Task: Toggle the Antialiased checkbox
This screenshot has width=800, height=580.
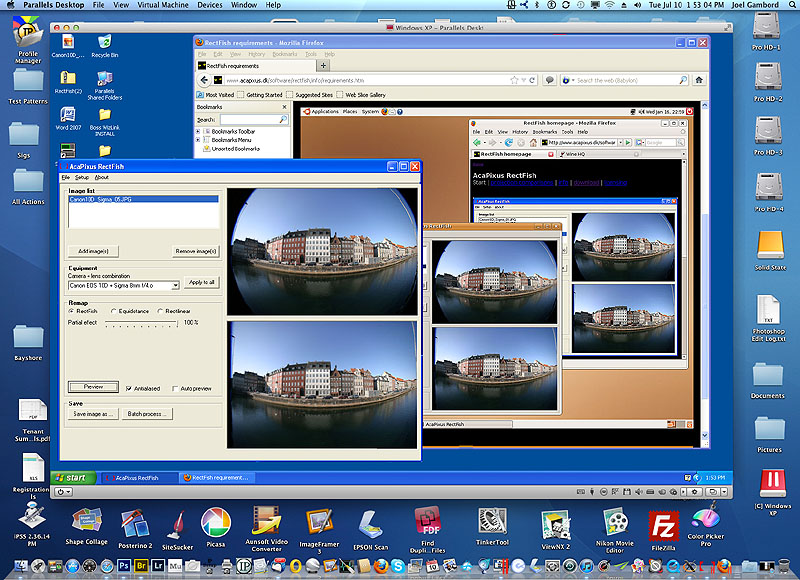Action: 129,388
